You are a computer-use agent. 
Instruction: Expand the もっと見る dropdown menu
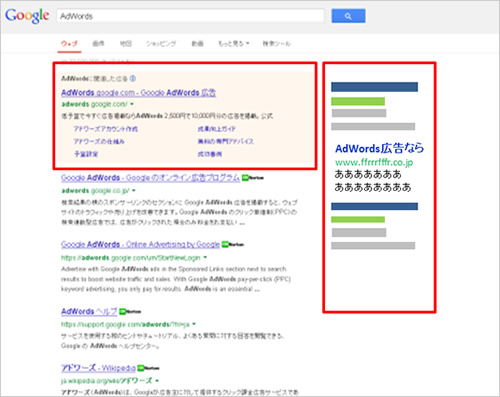(x=234, y=44)
